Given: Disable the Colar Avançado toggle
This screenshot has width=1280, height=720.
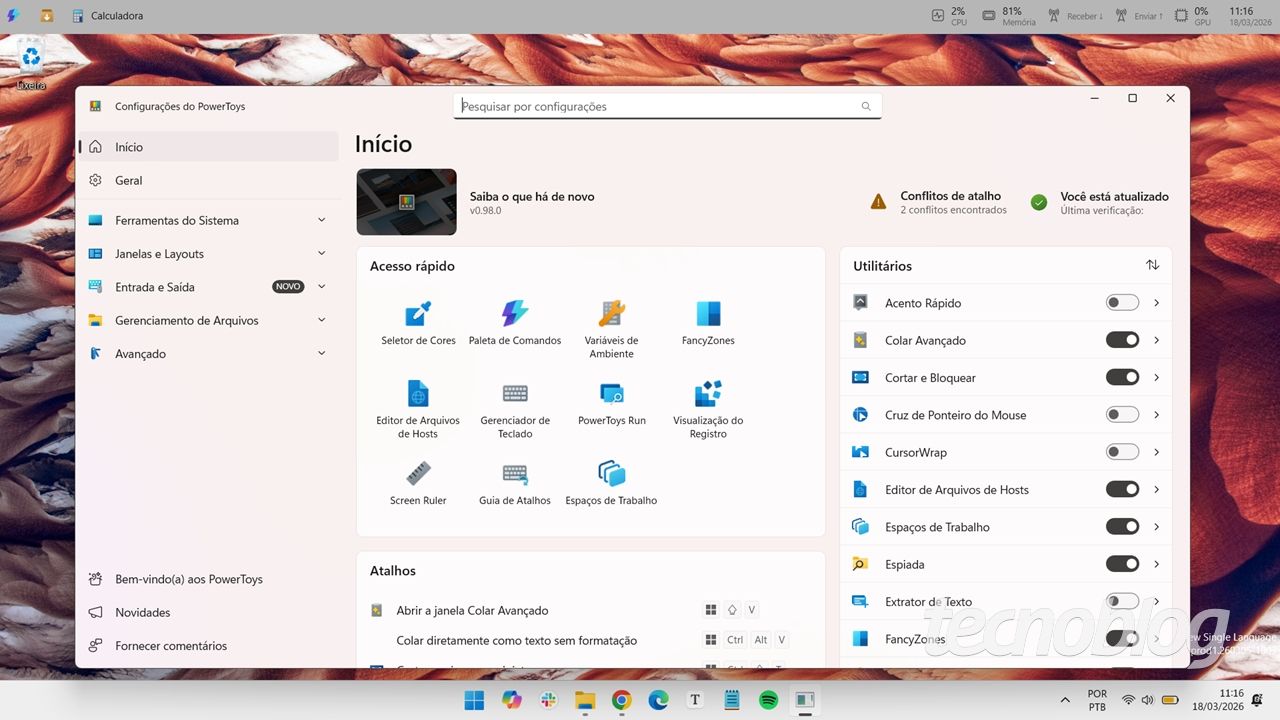Looking at the screenshot, I should (1121, 339).
